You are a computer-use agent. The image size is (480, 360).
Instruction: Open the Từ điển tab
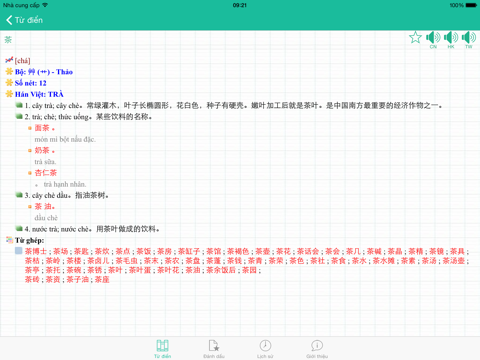(162, 349)
